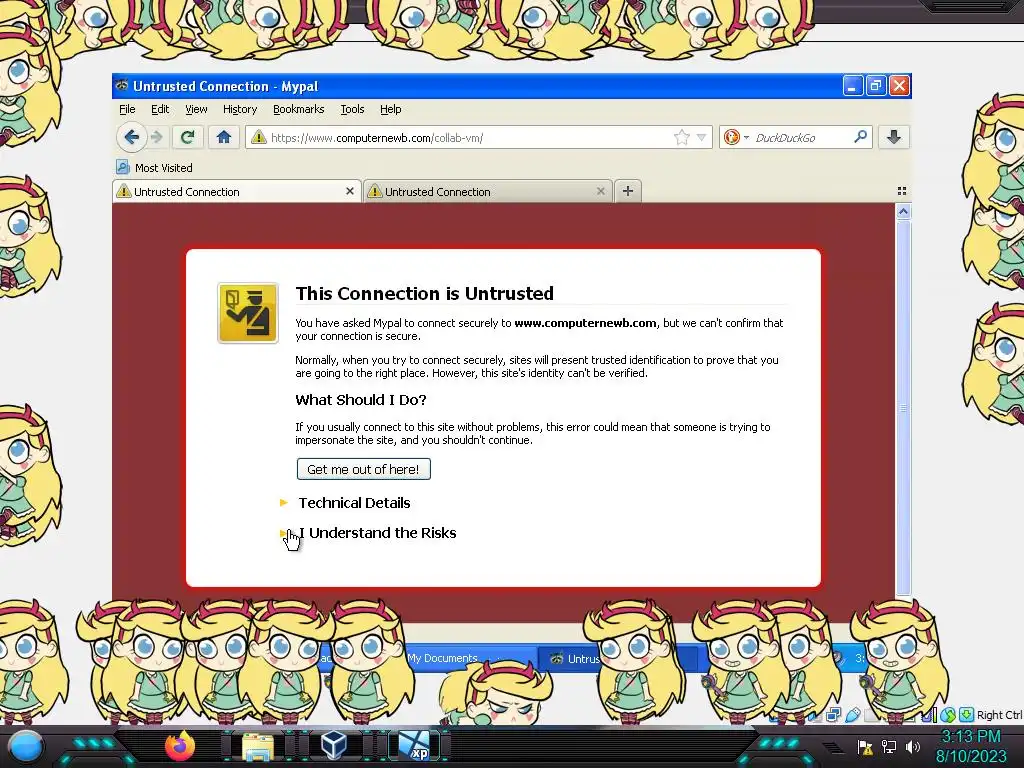Image resolution: width=1024 pixels, height=768 pixels.
Task: Close the second Untrusted Connection tab
Action: (x=601, y=191)
